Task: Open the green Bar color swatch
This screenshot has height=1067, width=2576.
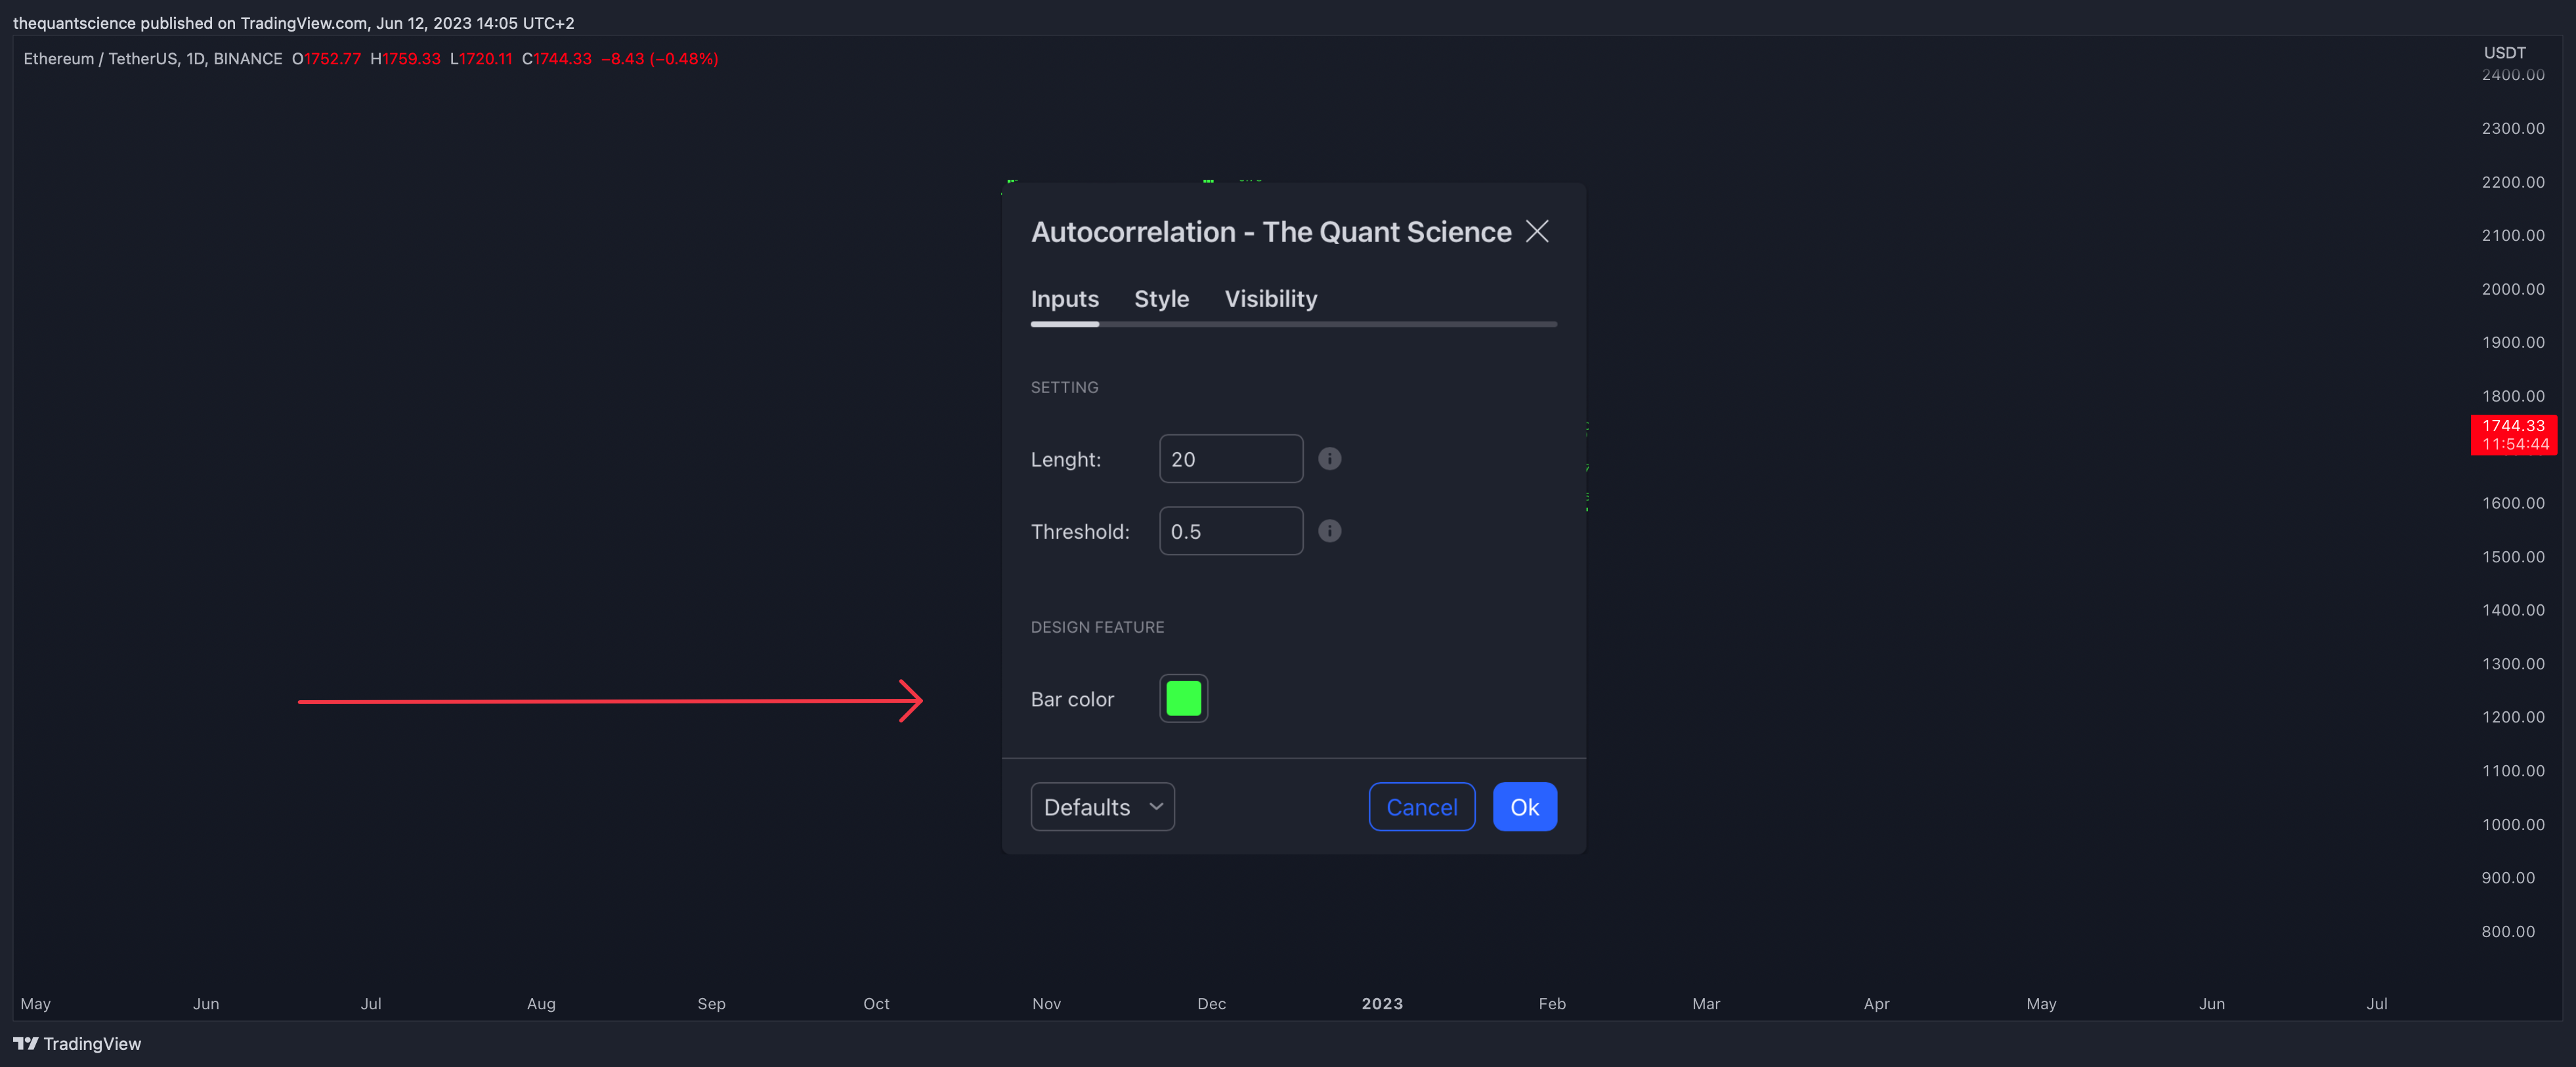Action: pos(1183,698)
